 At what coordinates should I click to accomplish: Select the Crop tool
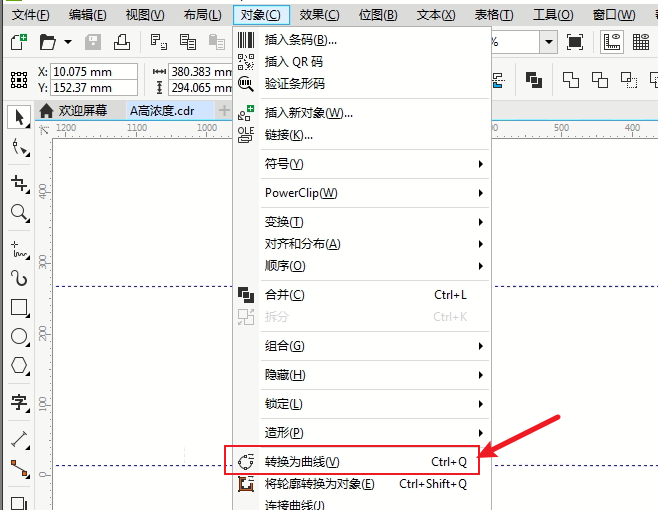pyautogui.click(x=20, y=184)
